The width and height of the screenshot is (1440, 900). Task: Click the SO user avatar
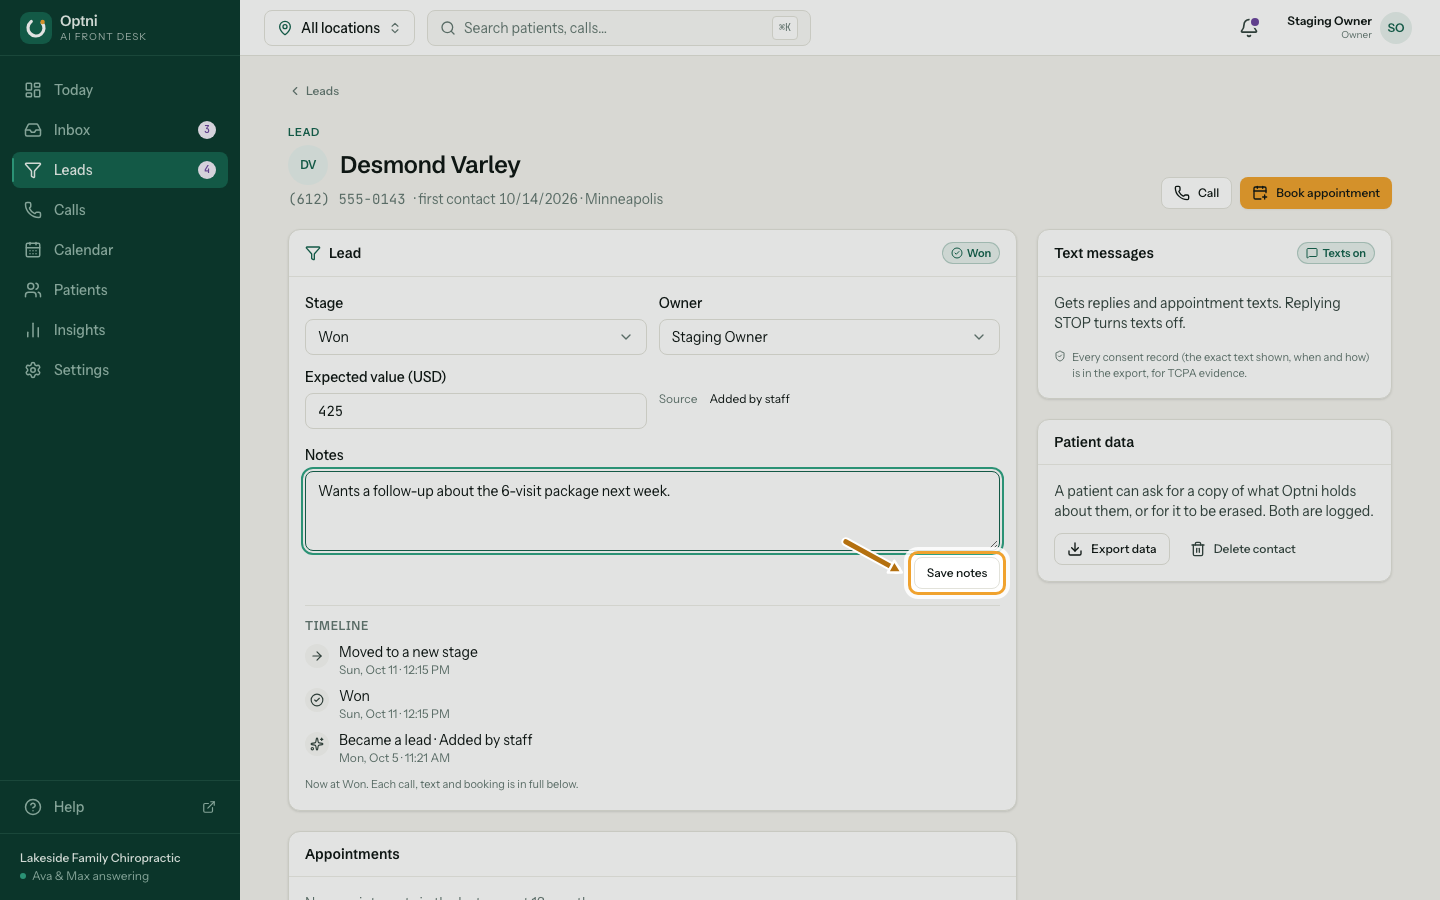pyautogui.click(x=1396, y=28)
